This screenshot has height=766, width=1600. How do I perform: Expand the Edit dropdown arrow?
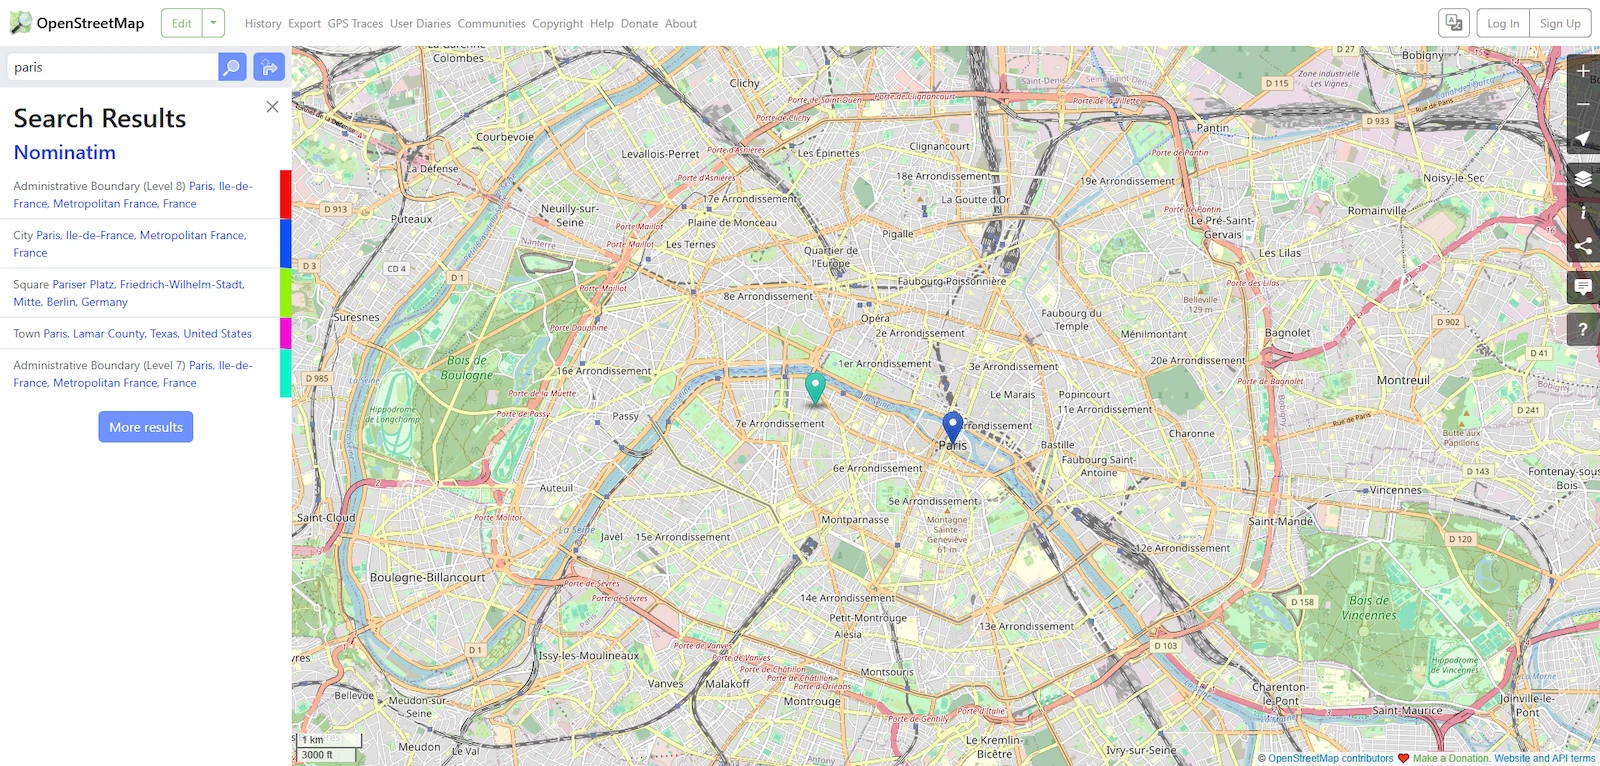pyautogui.click(x=213, y=23)
